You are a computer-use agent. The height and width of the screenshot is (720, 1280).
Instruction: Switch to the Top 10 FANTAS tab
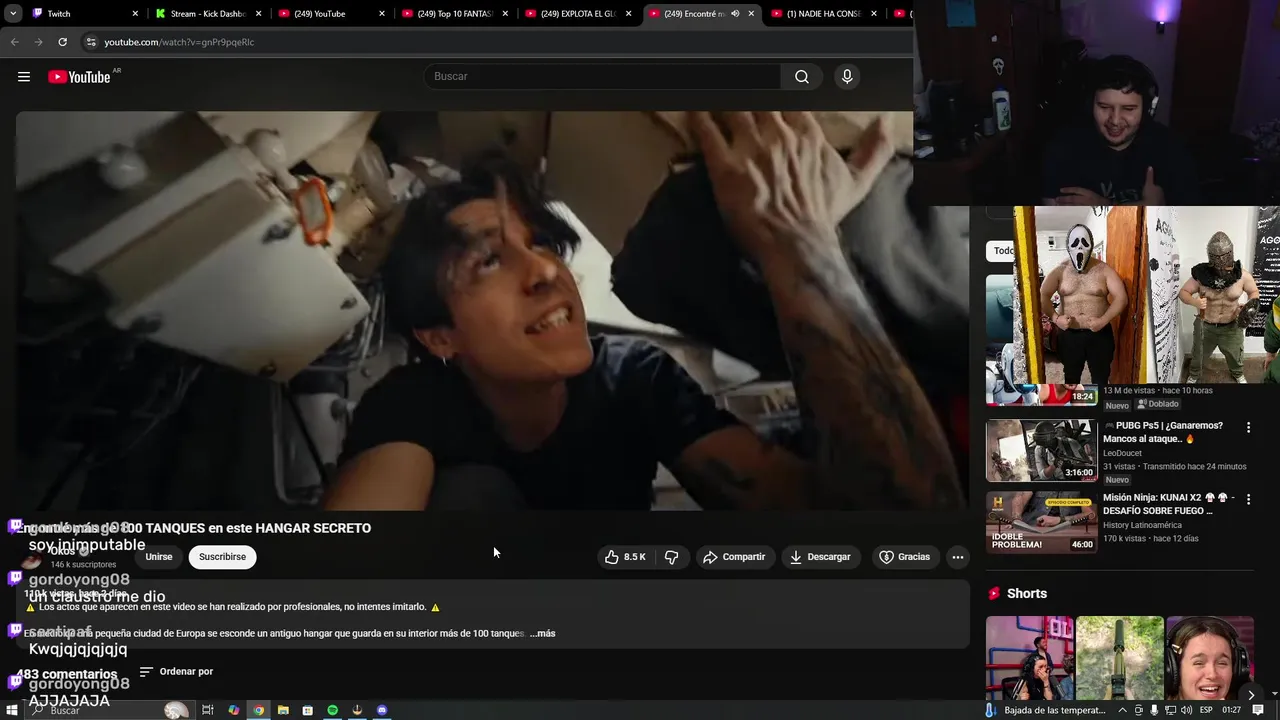point(456,14)
